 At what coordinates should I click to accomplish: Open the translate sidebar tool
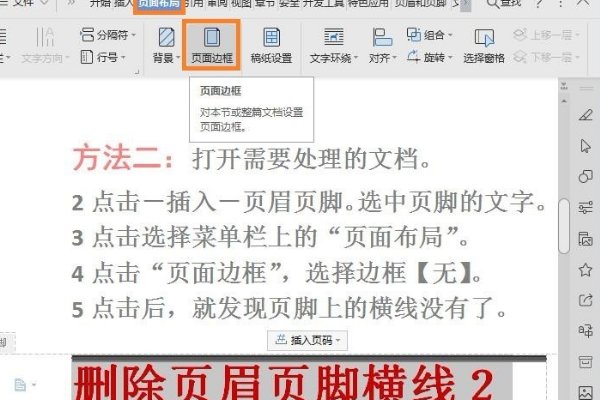tap(585, 331)
